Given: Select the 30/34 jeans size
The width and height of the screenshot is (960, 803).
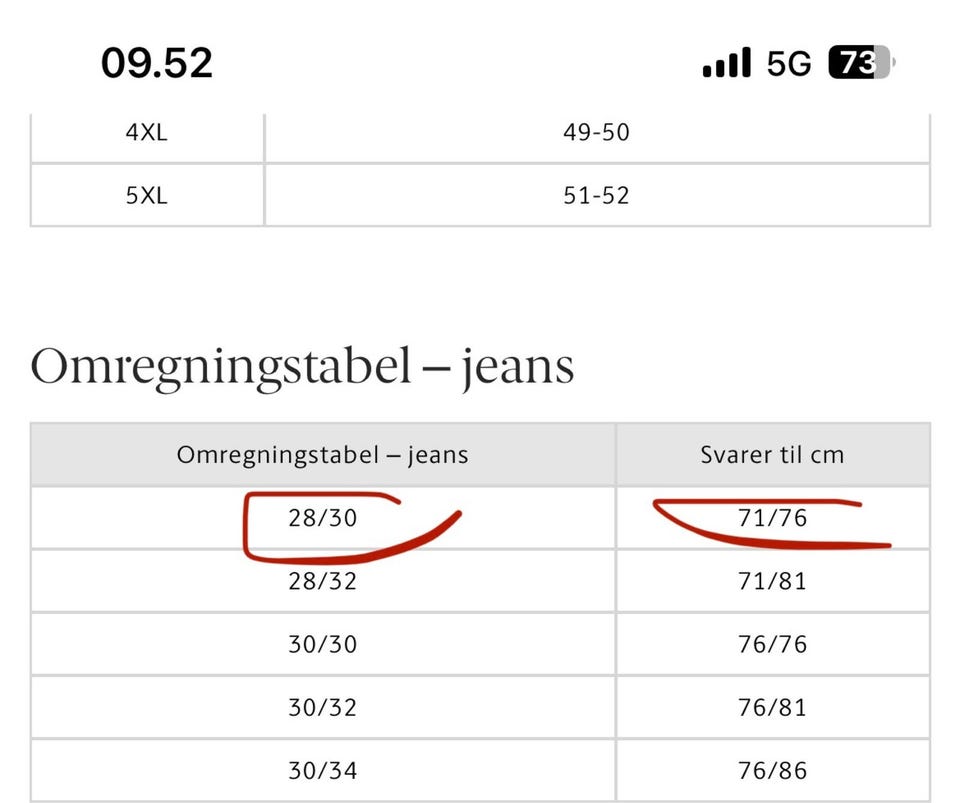Looking at the screenshot, I should pyautogui.click(x=323, y=771).
